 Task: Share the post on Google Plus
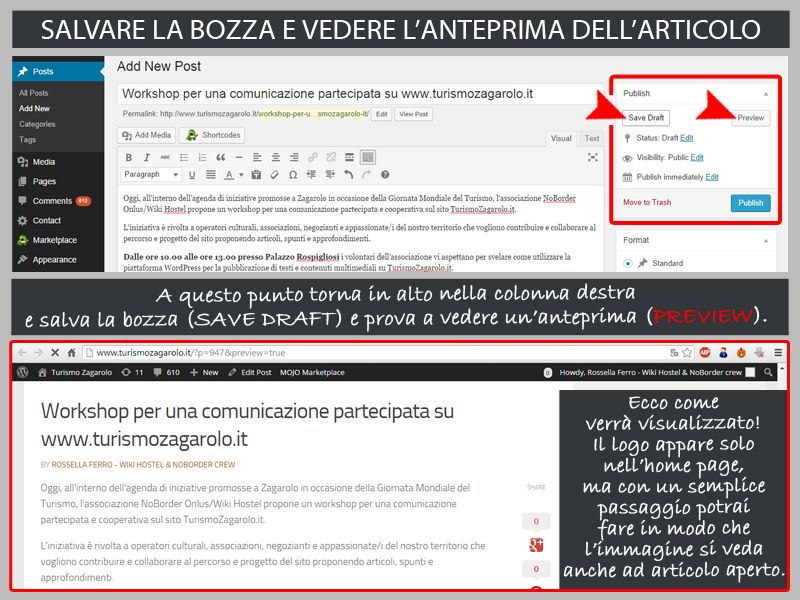(536, 545)
